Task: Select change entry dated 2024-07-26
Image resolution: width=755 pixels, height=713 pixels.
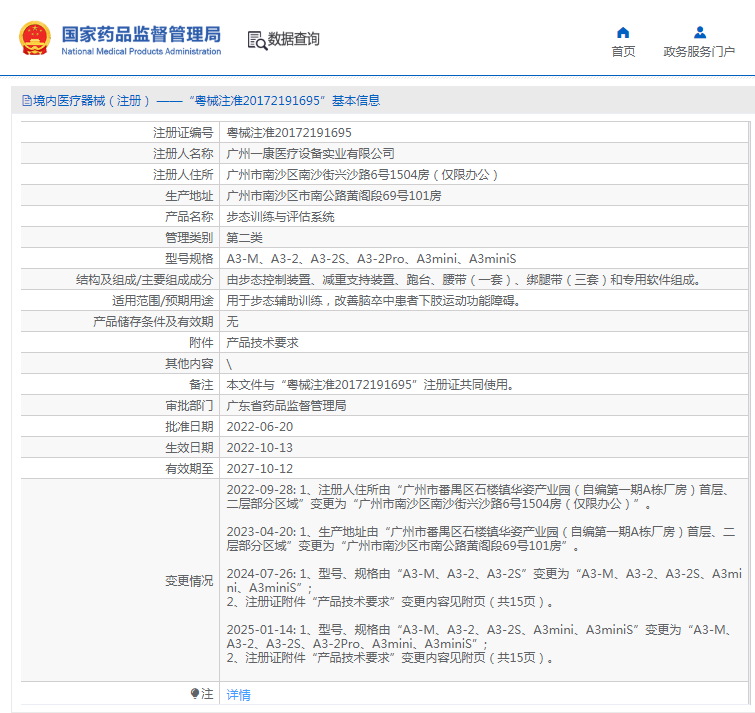Action: (484, 588)
